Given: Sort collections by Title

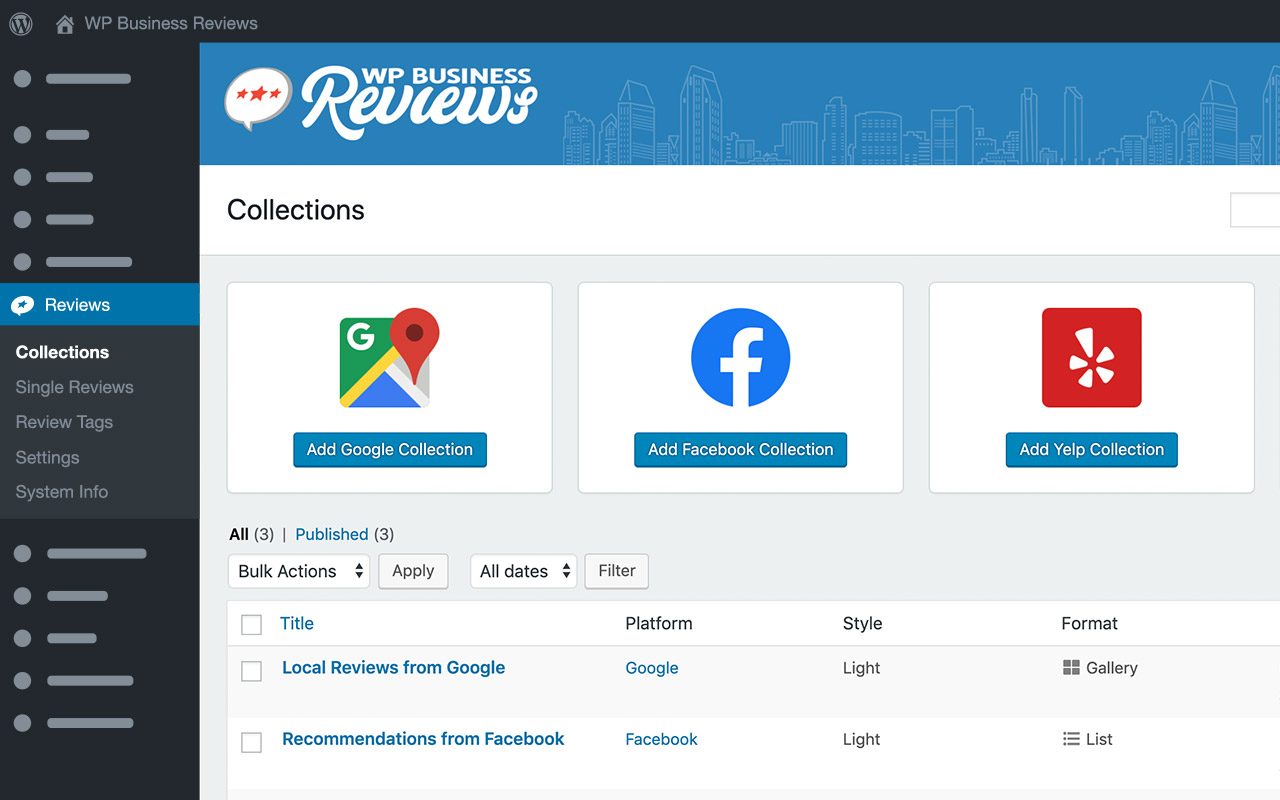Looking at the screenshot, I should pos(296,623).
